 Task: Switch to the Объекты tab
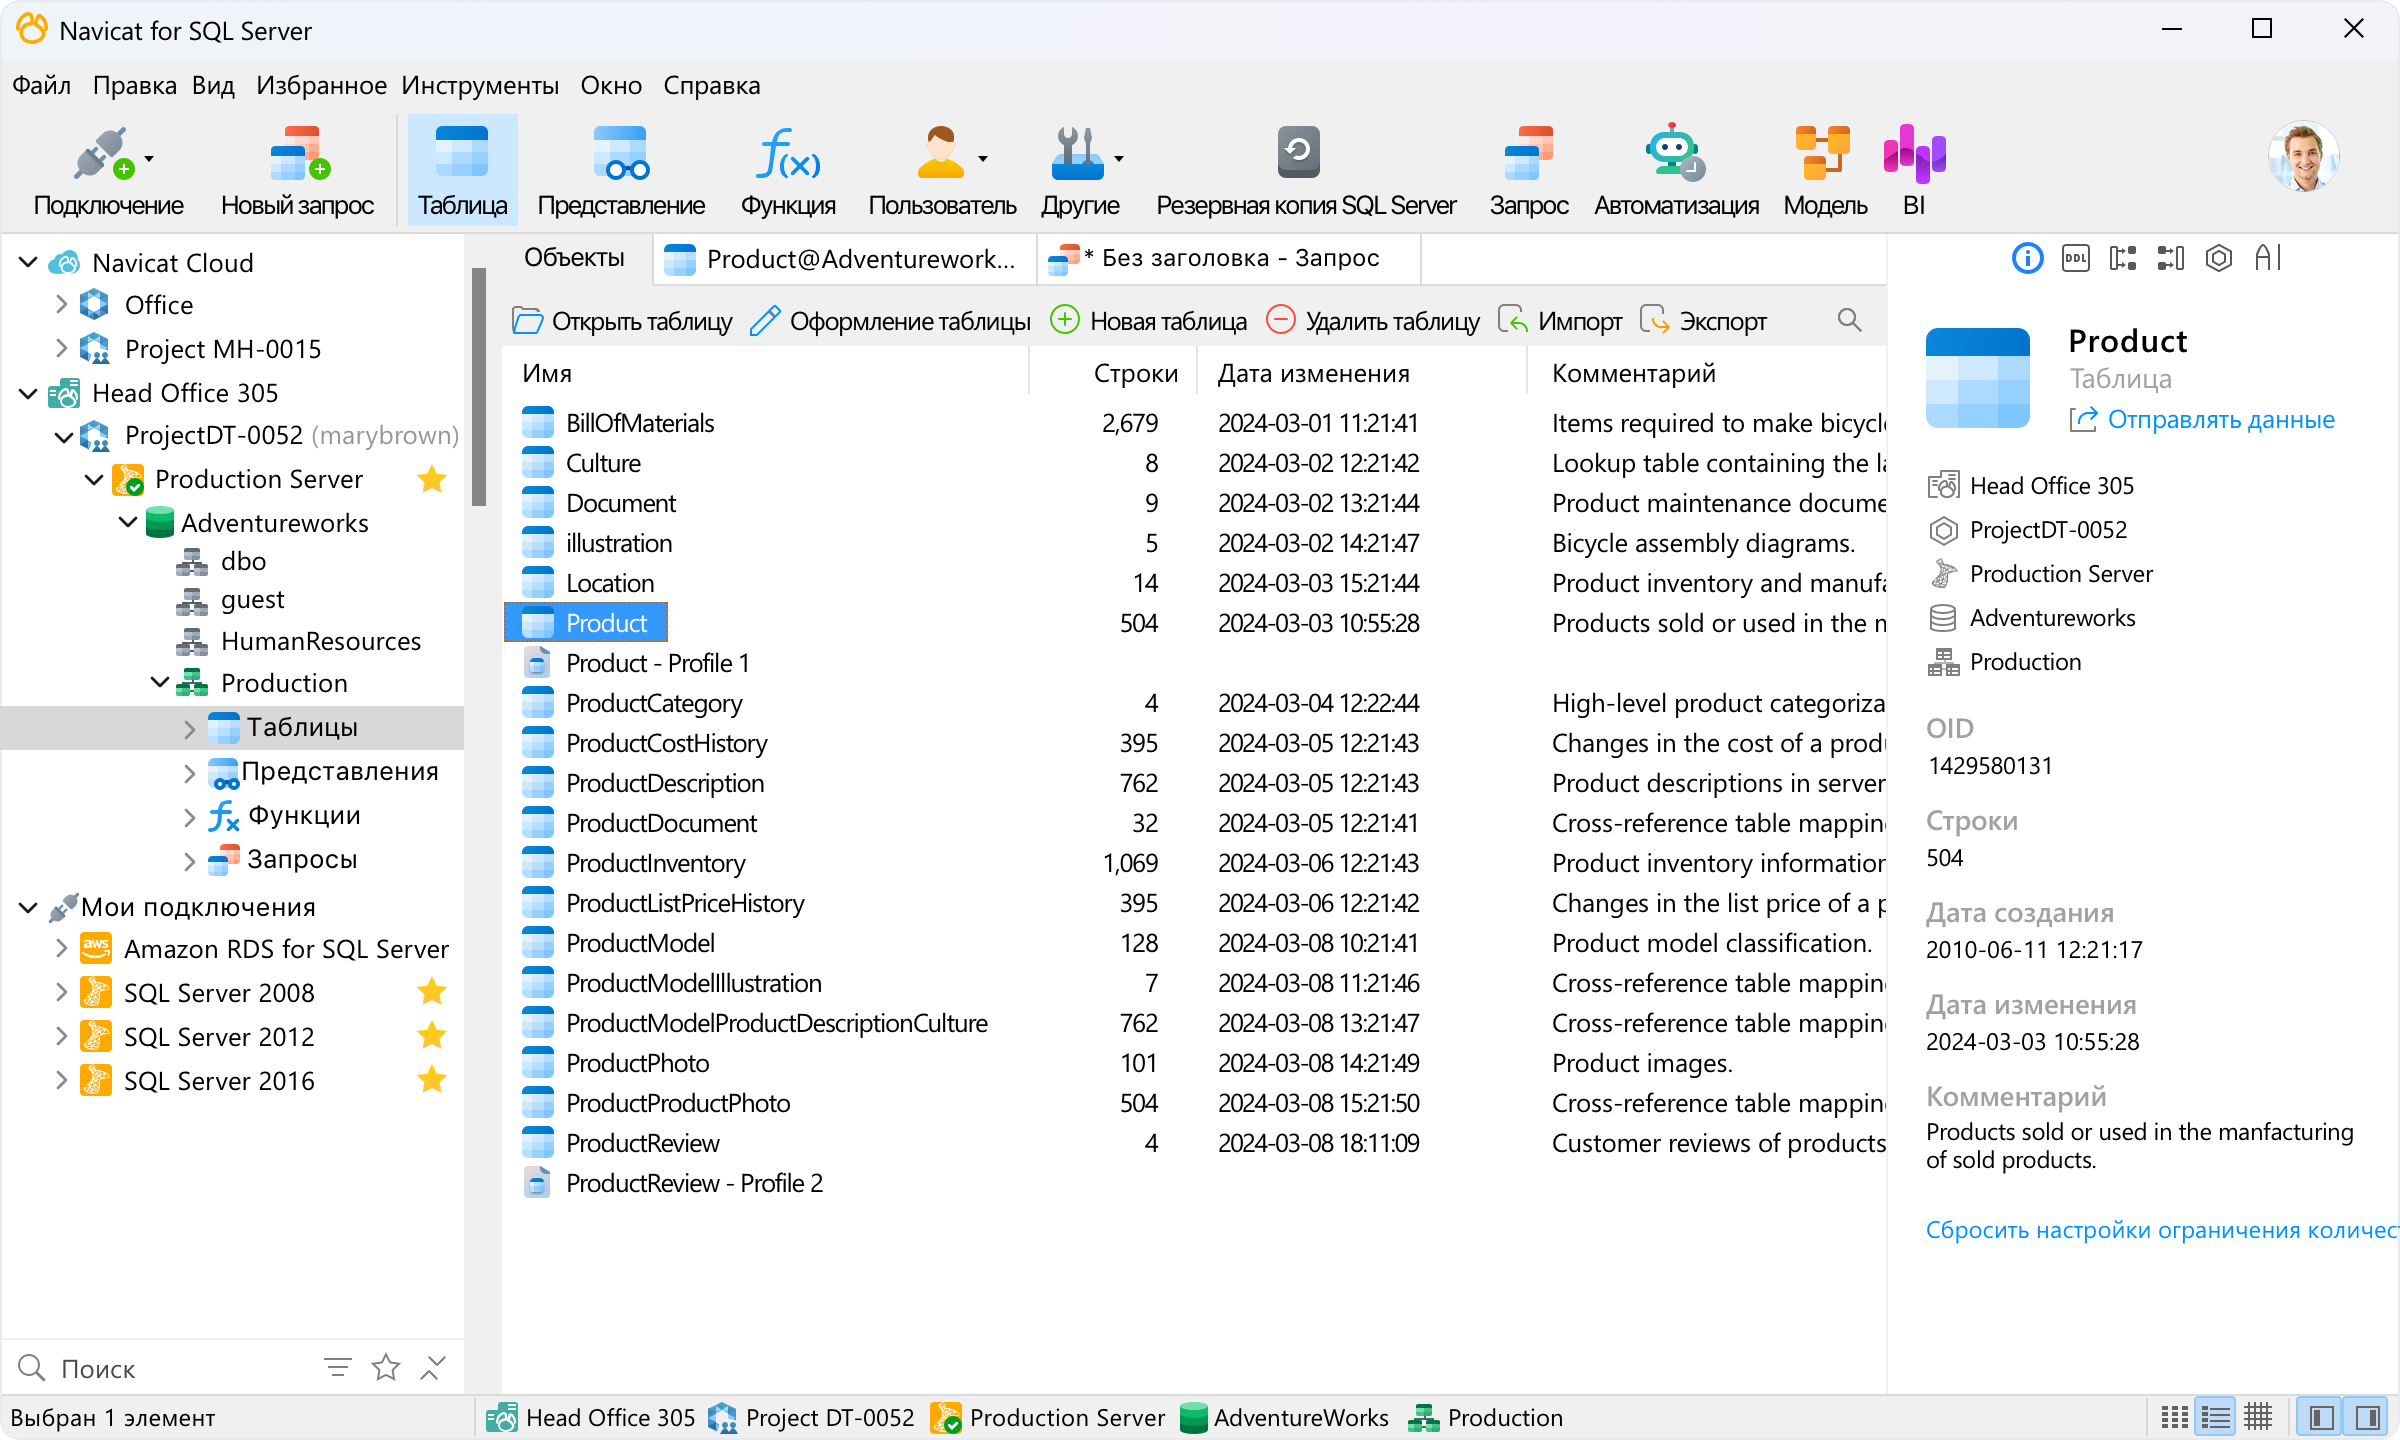pos(574,258)
